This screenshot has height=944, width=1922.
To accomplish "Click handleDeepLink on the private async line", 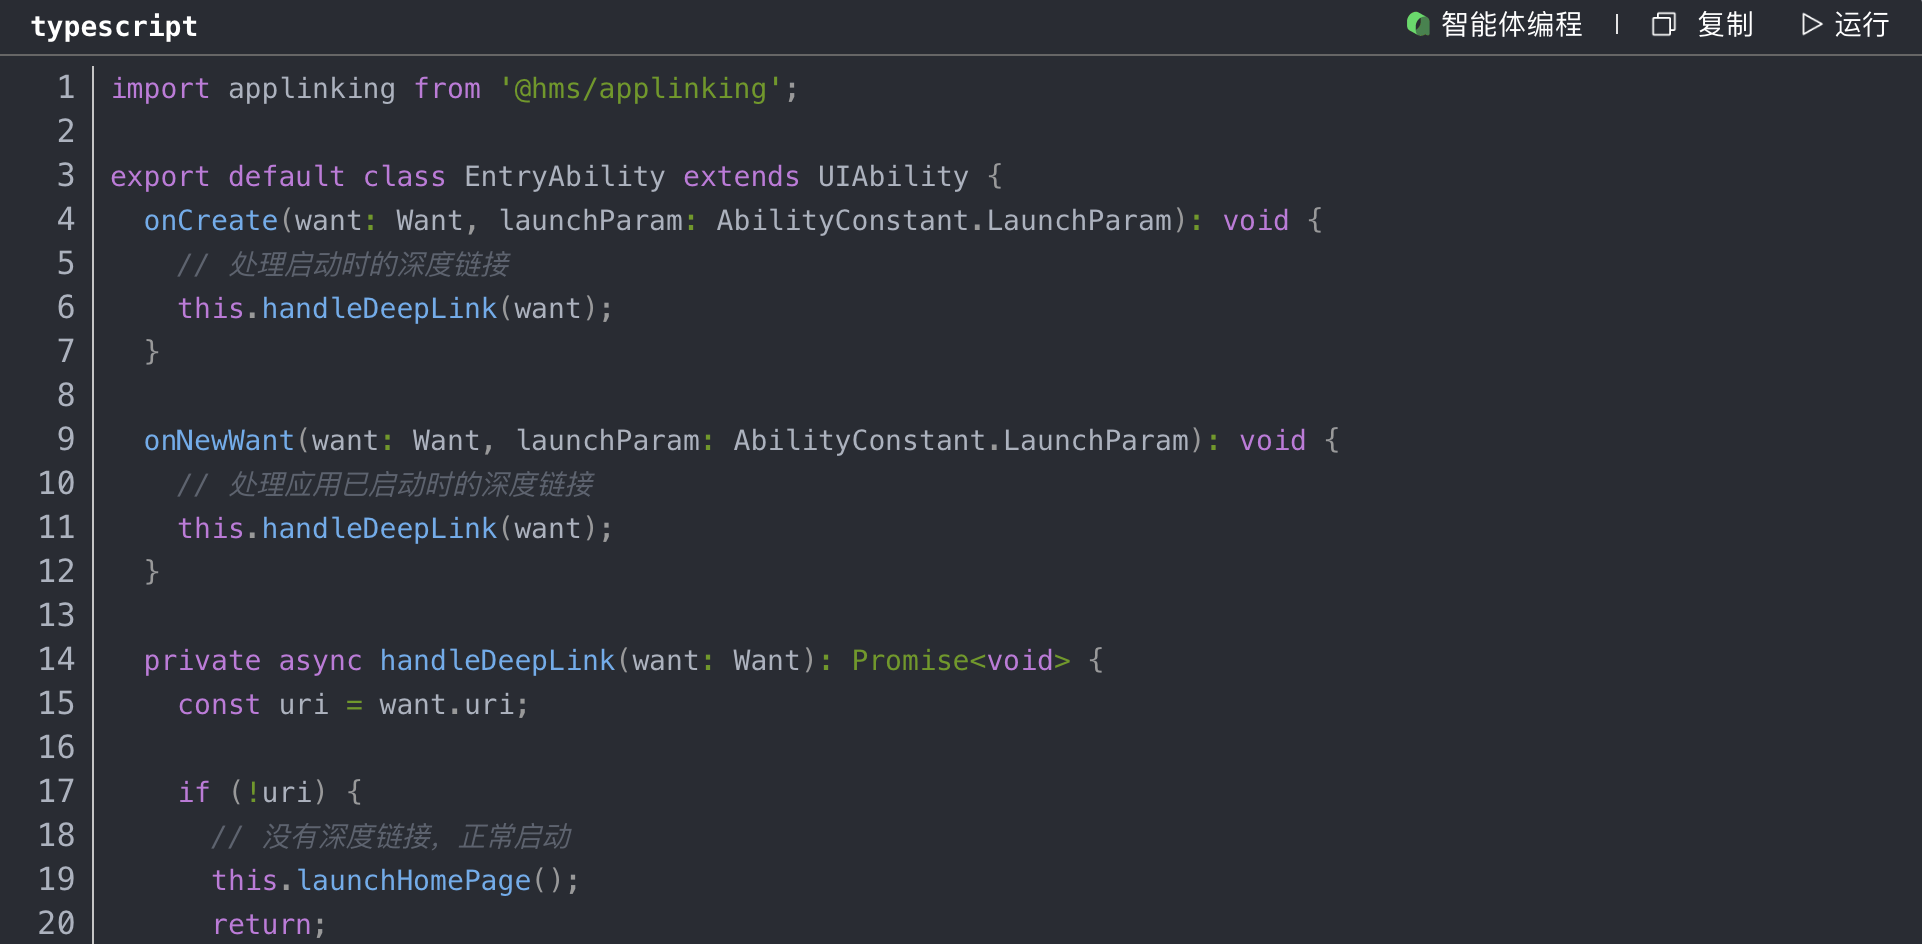I will coord(497,661).
